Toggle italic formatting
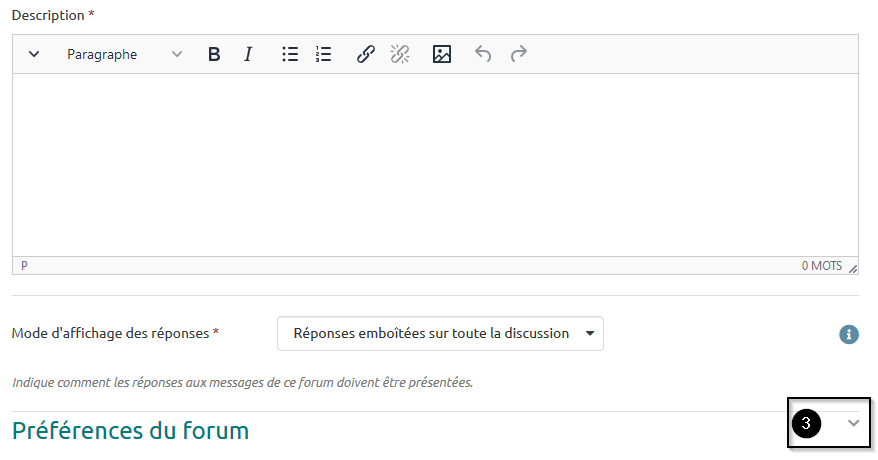This screenshot has height=460, width=878. pyautogui.click(x=248, y=54)
